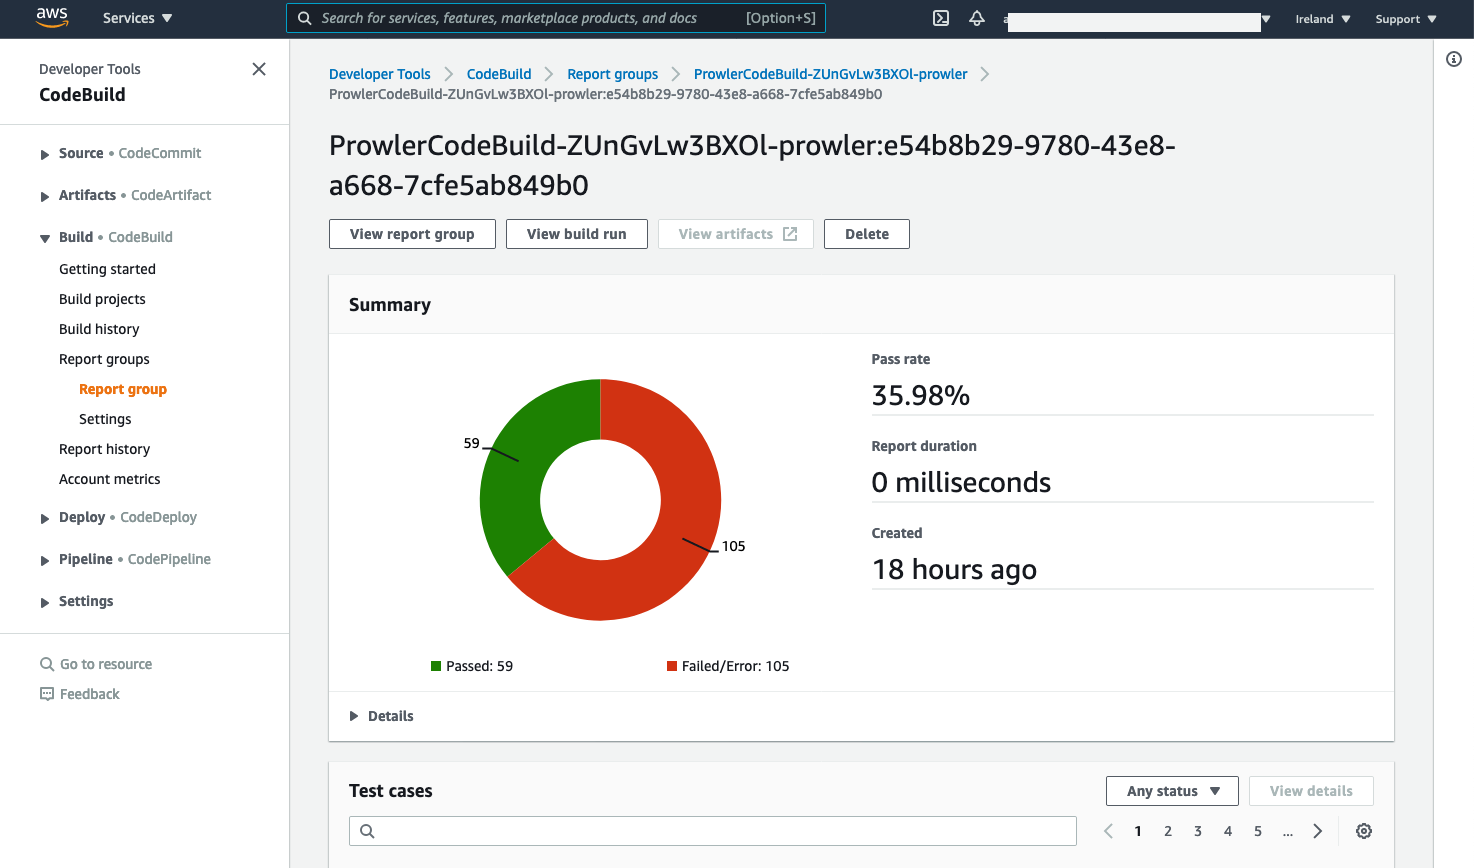Click the Feedback chat icon

[47, 694]
